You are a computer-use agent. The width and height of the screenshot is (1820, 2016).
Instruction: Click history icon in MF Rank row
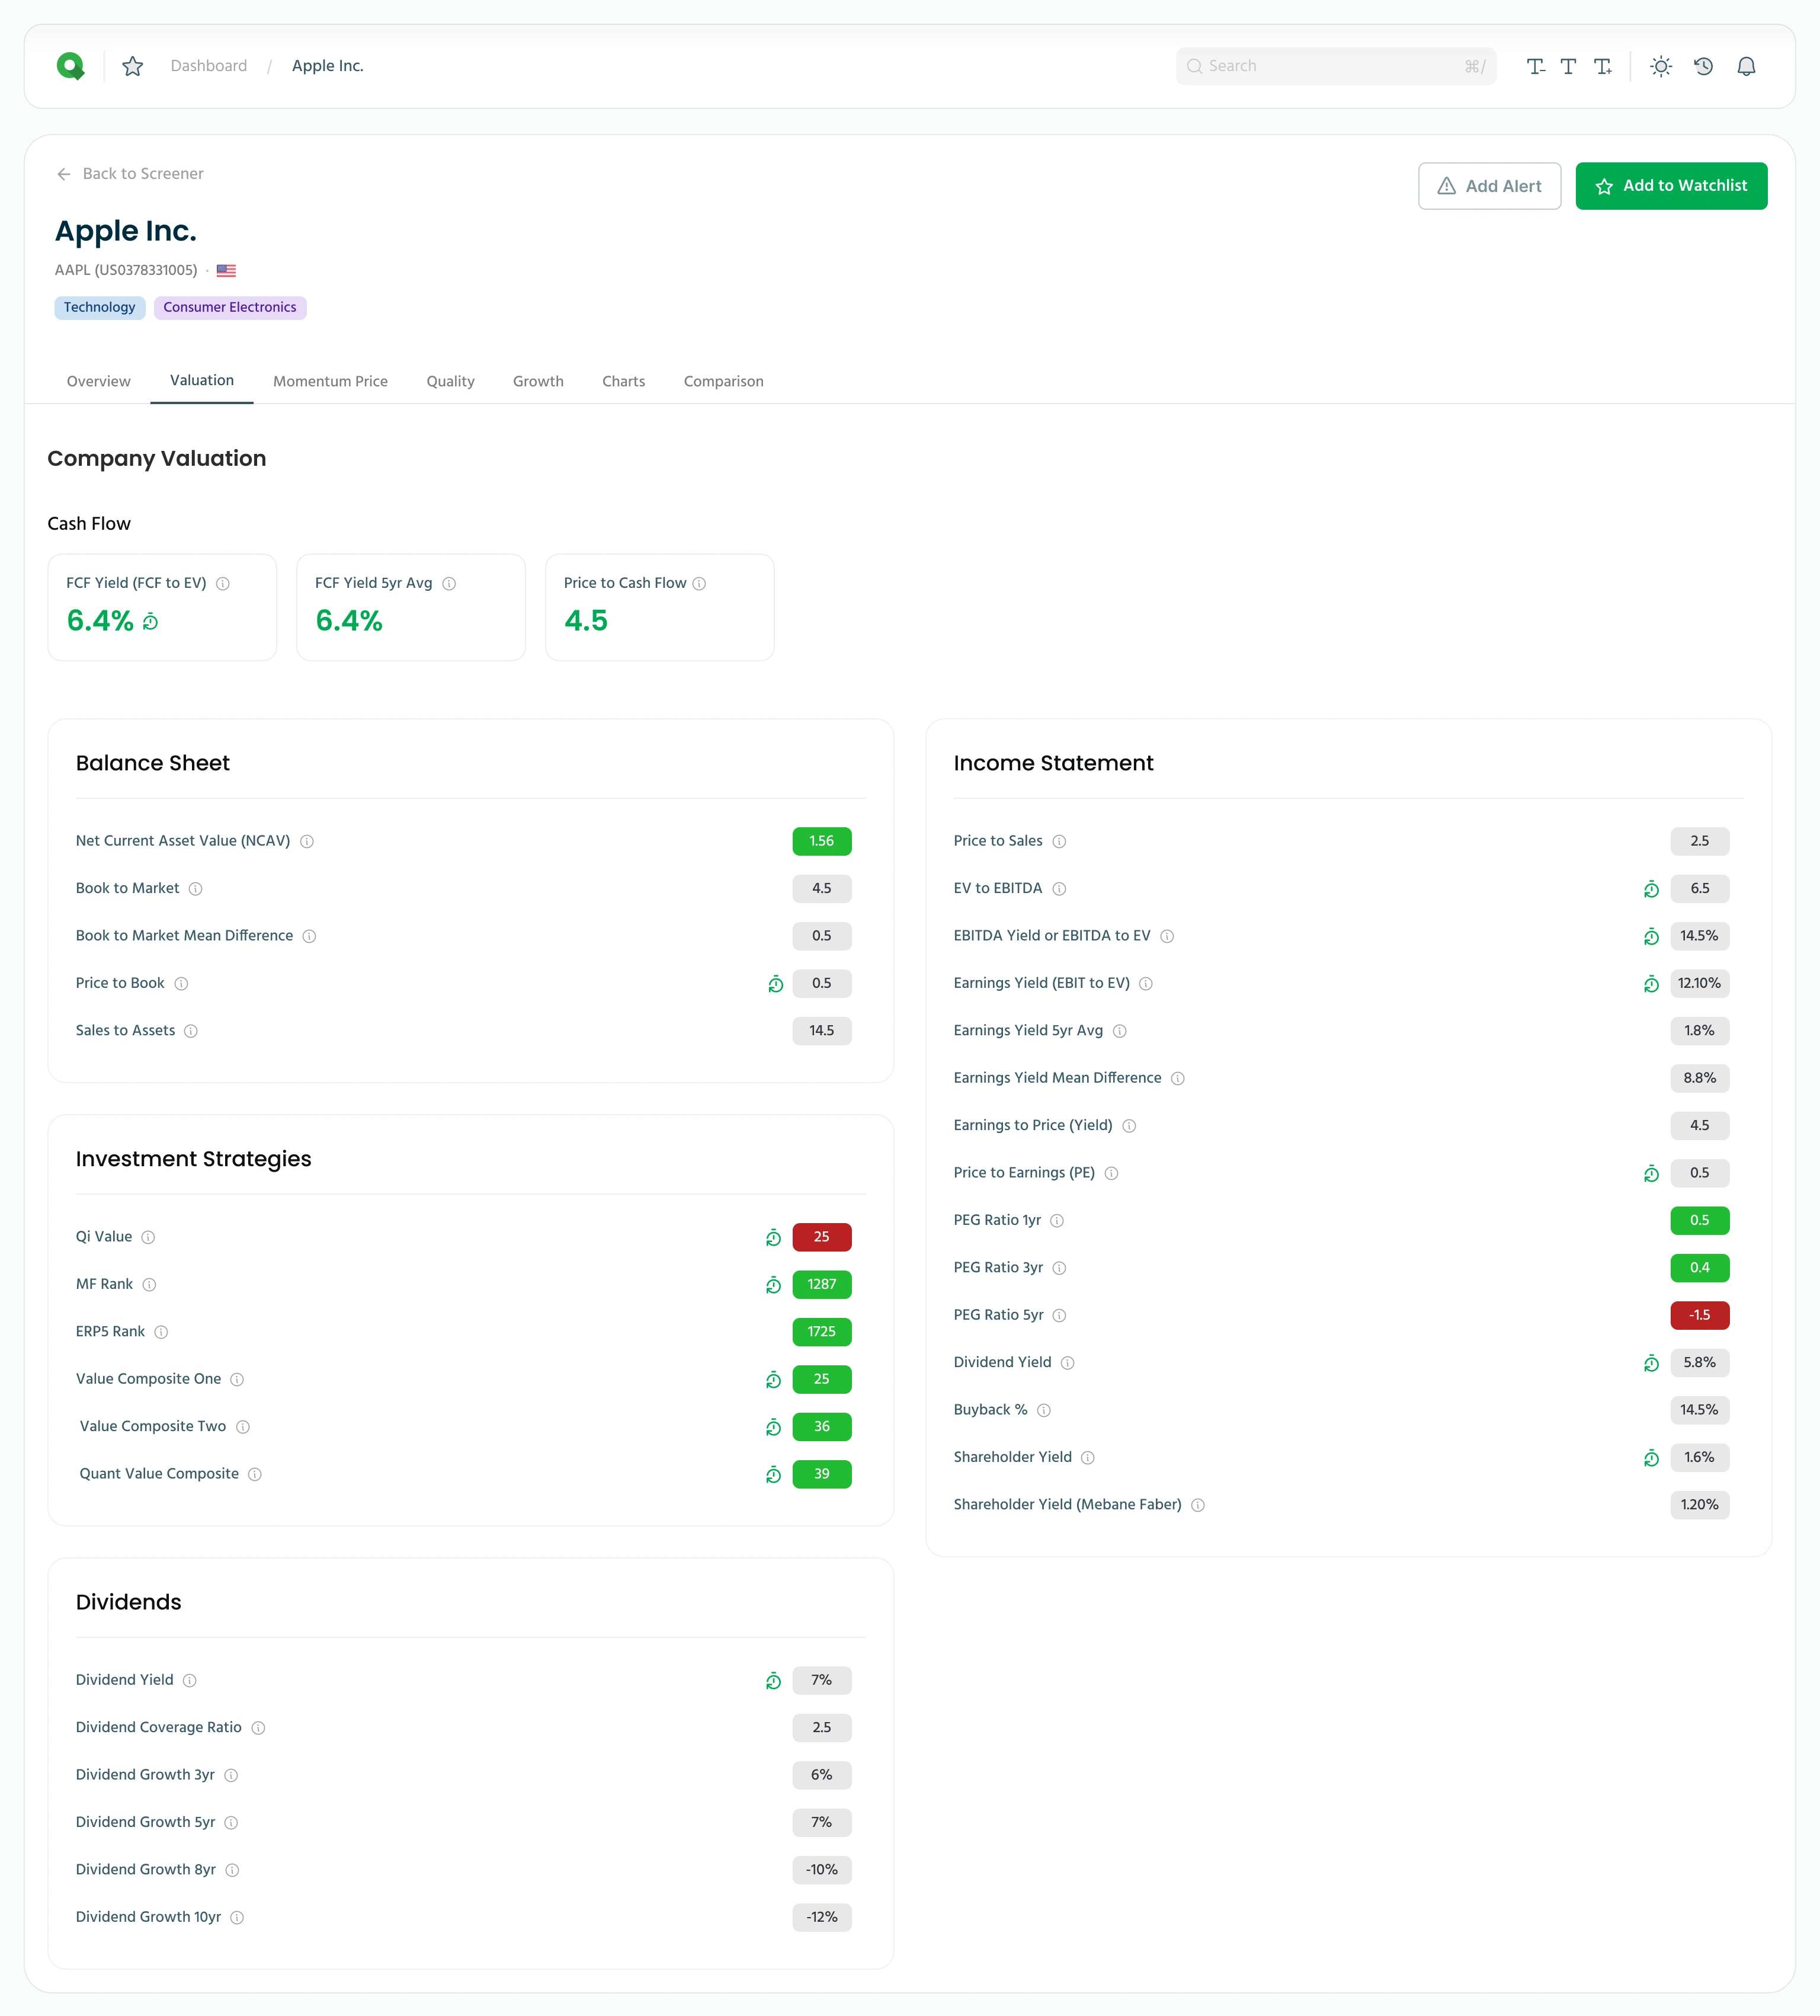[773, 1285]
